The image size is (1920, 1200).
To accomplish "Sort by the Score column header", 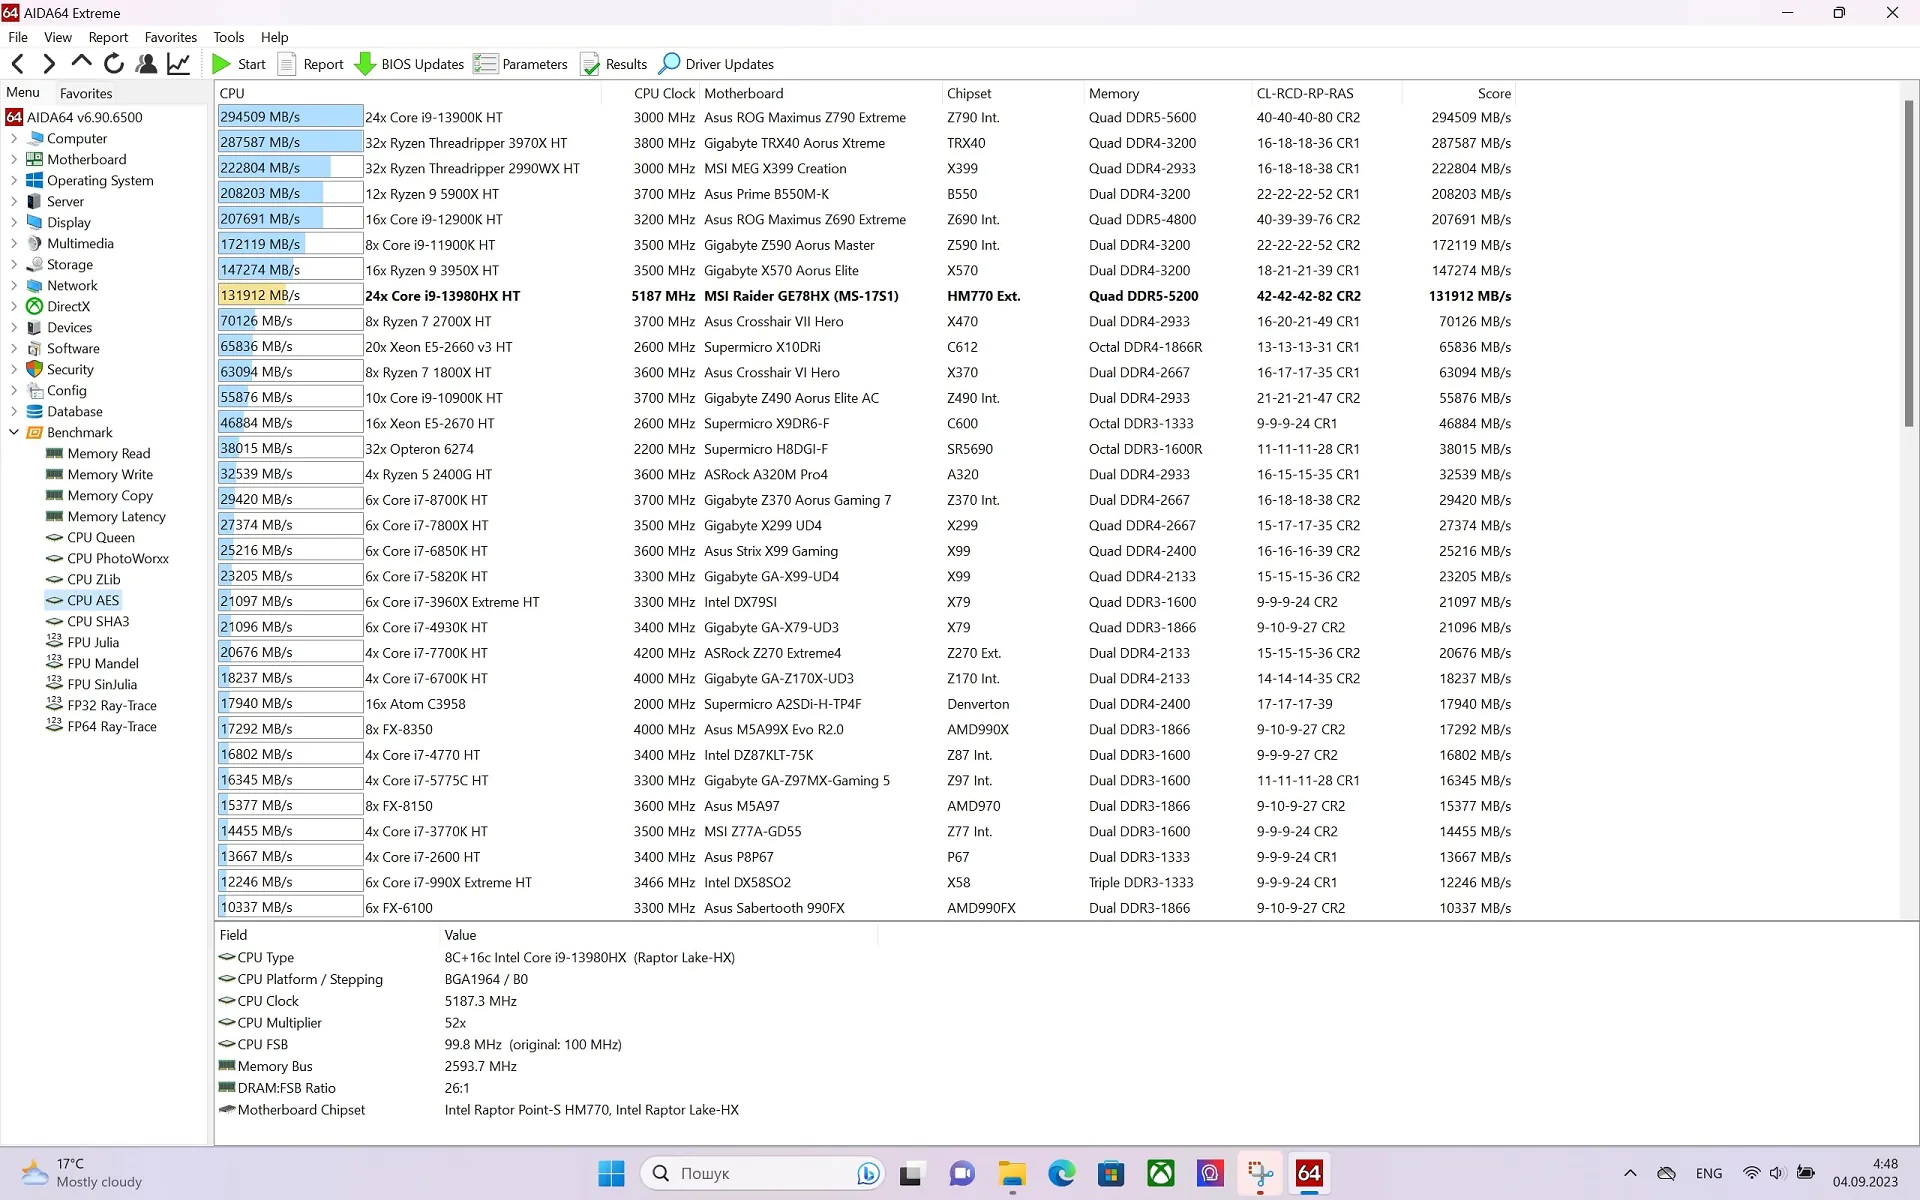I will 1459,93.
